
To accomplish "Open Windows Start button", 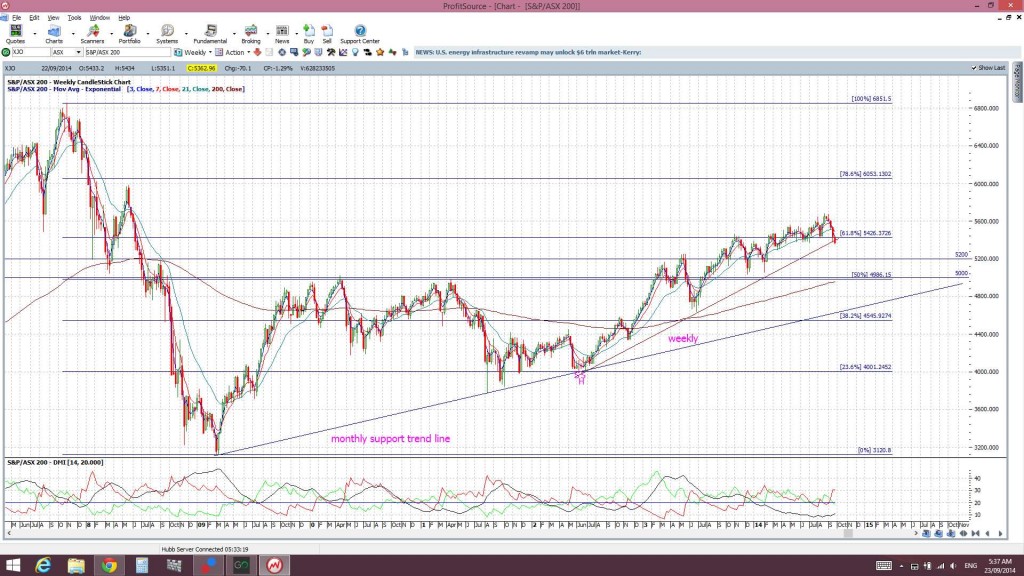I will (x=12, y=565).
